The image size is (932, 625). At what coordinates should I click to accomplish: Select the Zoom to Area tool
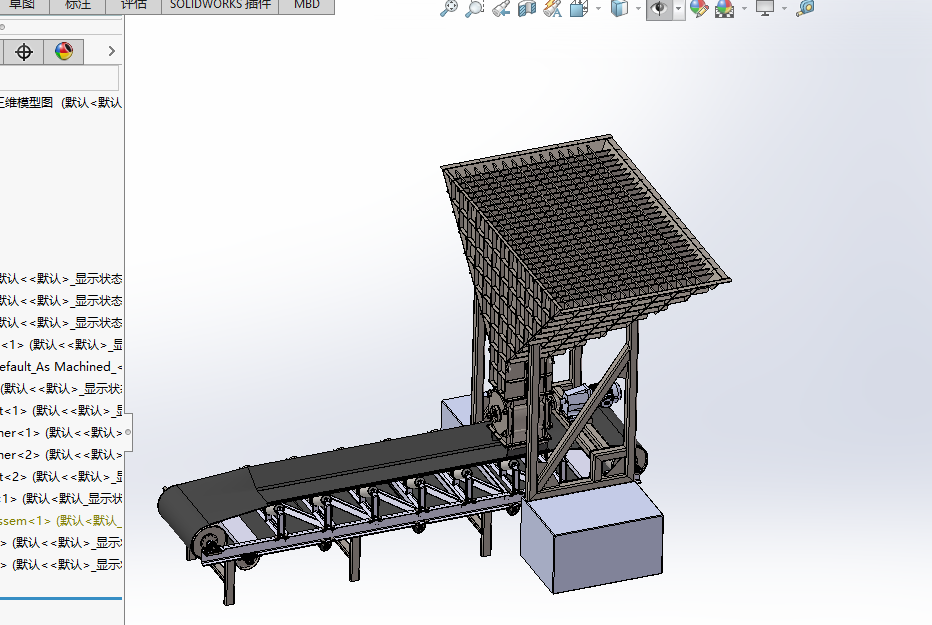pyautogui.click(x=475, y=9)
